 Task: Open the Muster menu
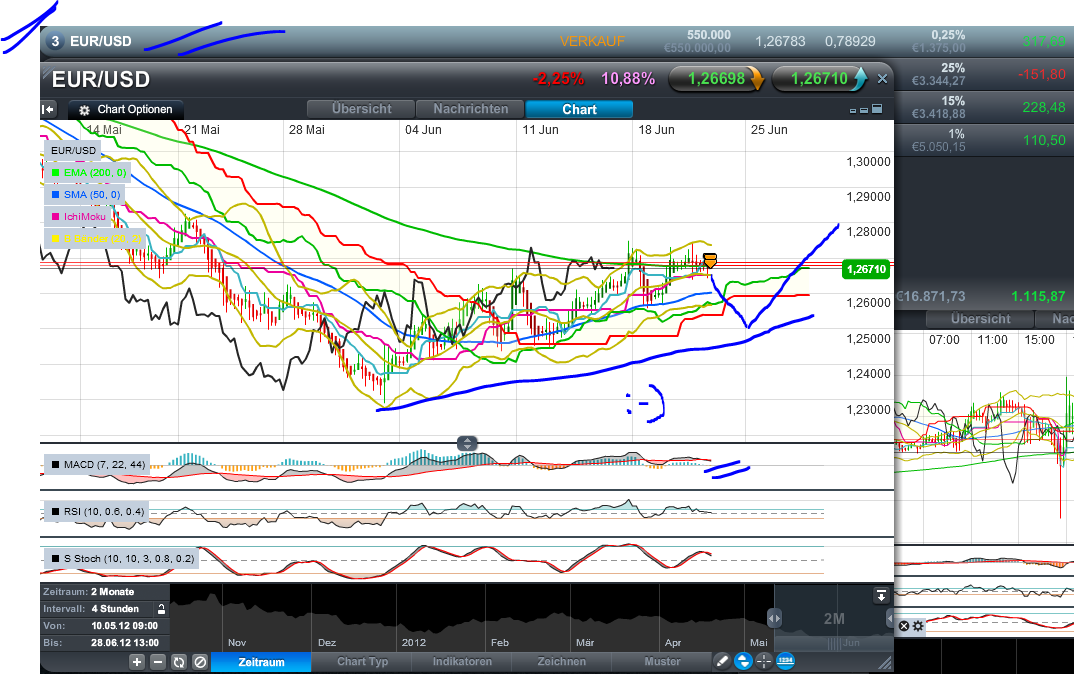tap(662, 662)
